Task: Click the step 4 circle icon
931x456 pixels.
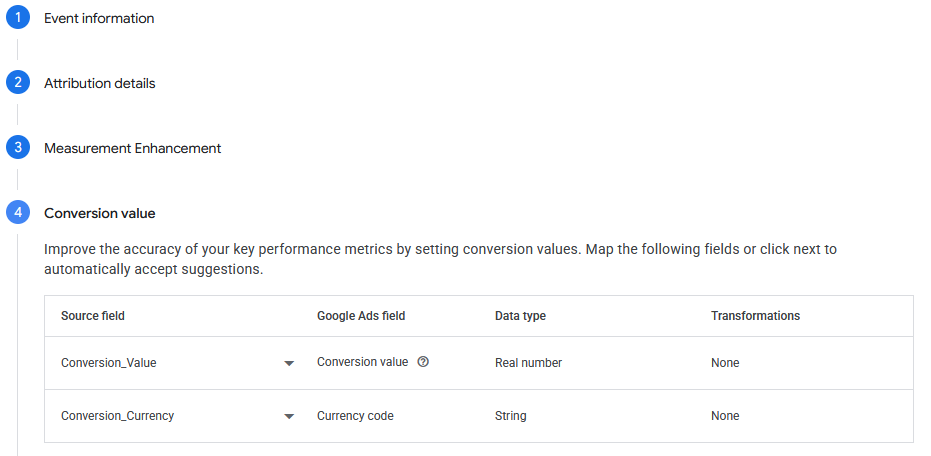Action: pyautogui.click(x=18, y=213)
